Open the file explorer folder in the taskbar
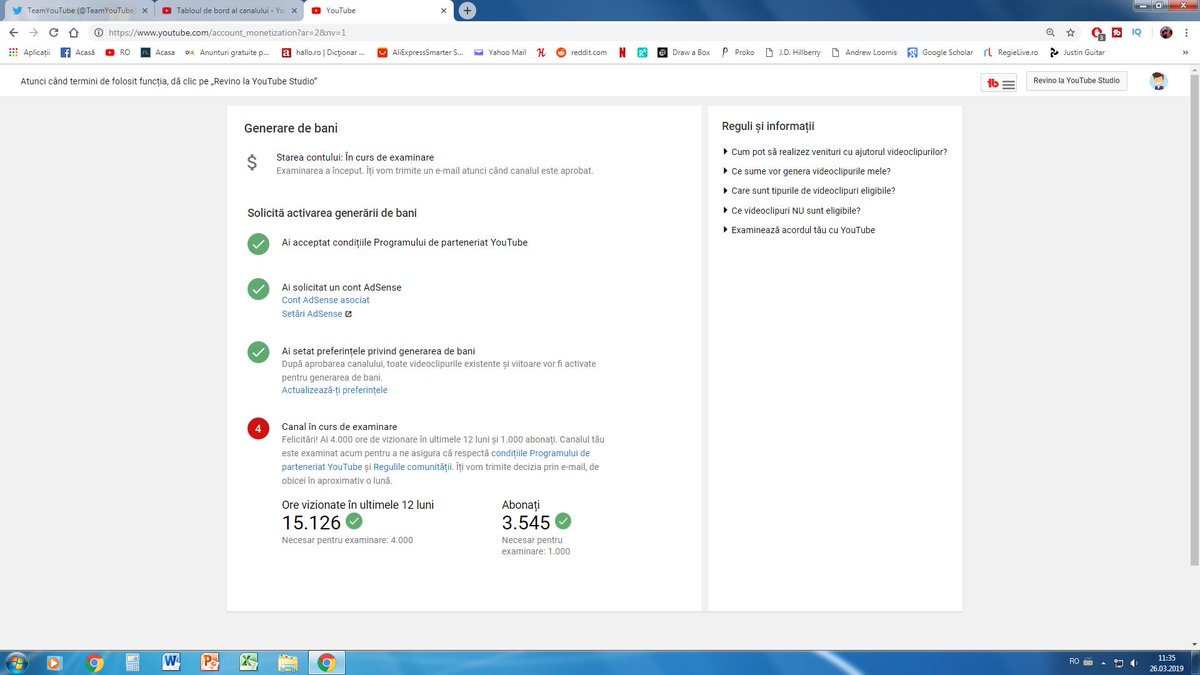Screen dimensions: 1200x675 (287, 662)
